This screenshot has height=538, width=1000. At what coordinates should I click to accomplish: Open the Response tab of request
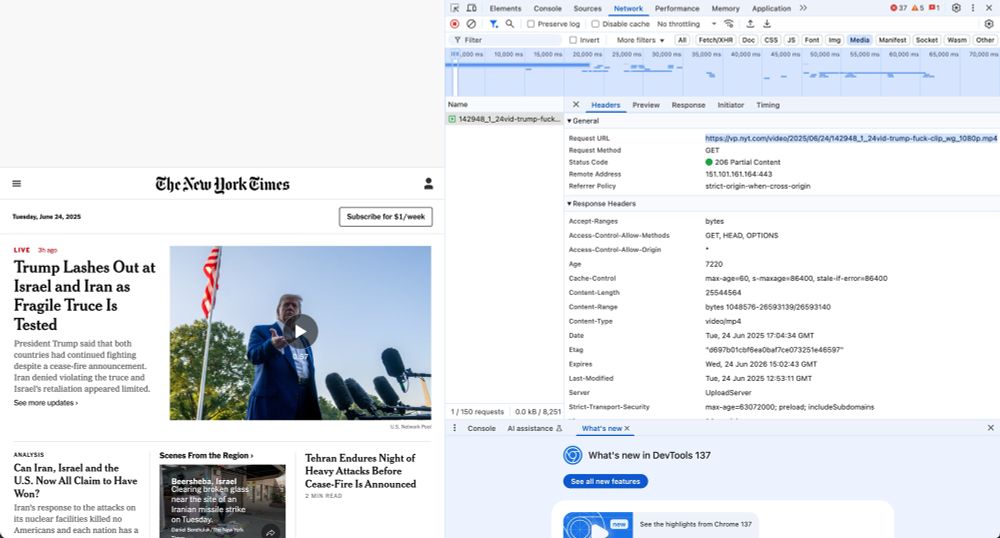688,105
